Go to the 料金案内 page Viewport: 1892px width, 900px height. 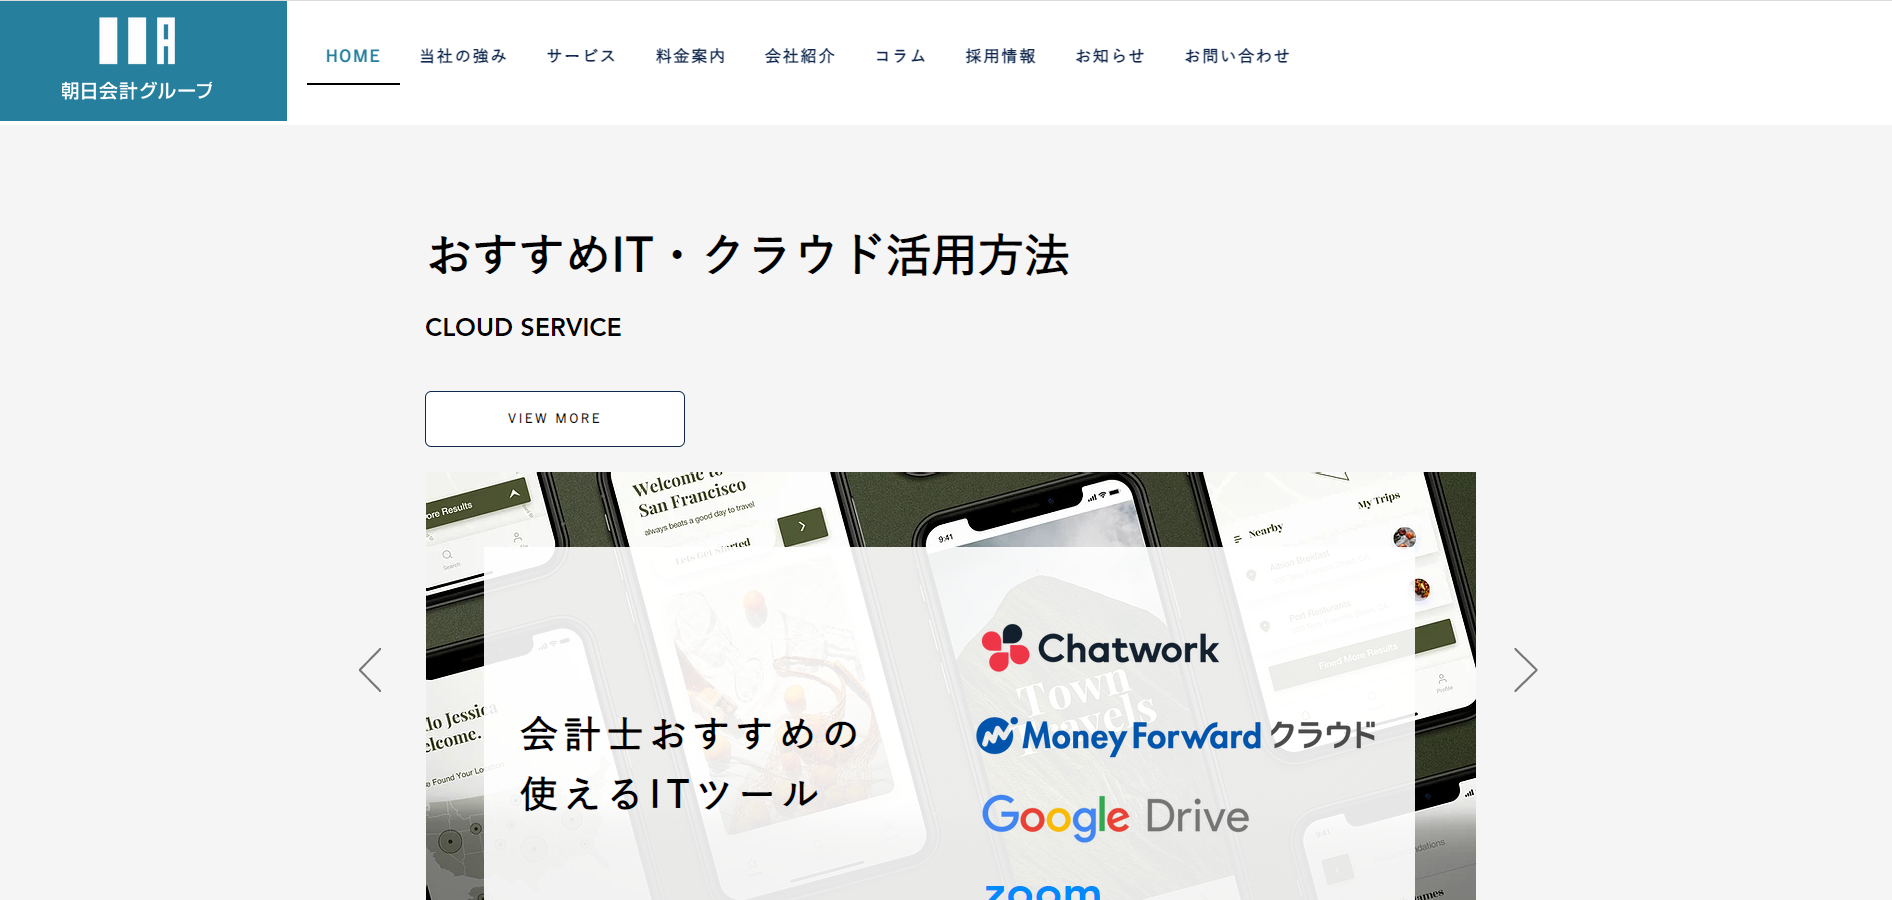click(x=690, y=56)
